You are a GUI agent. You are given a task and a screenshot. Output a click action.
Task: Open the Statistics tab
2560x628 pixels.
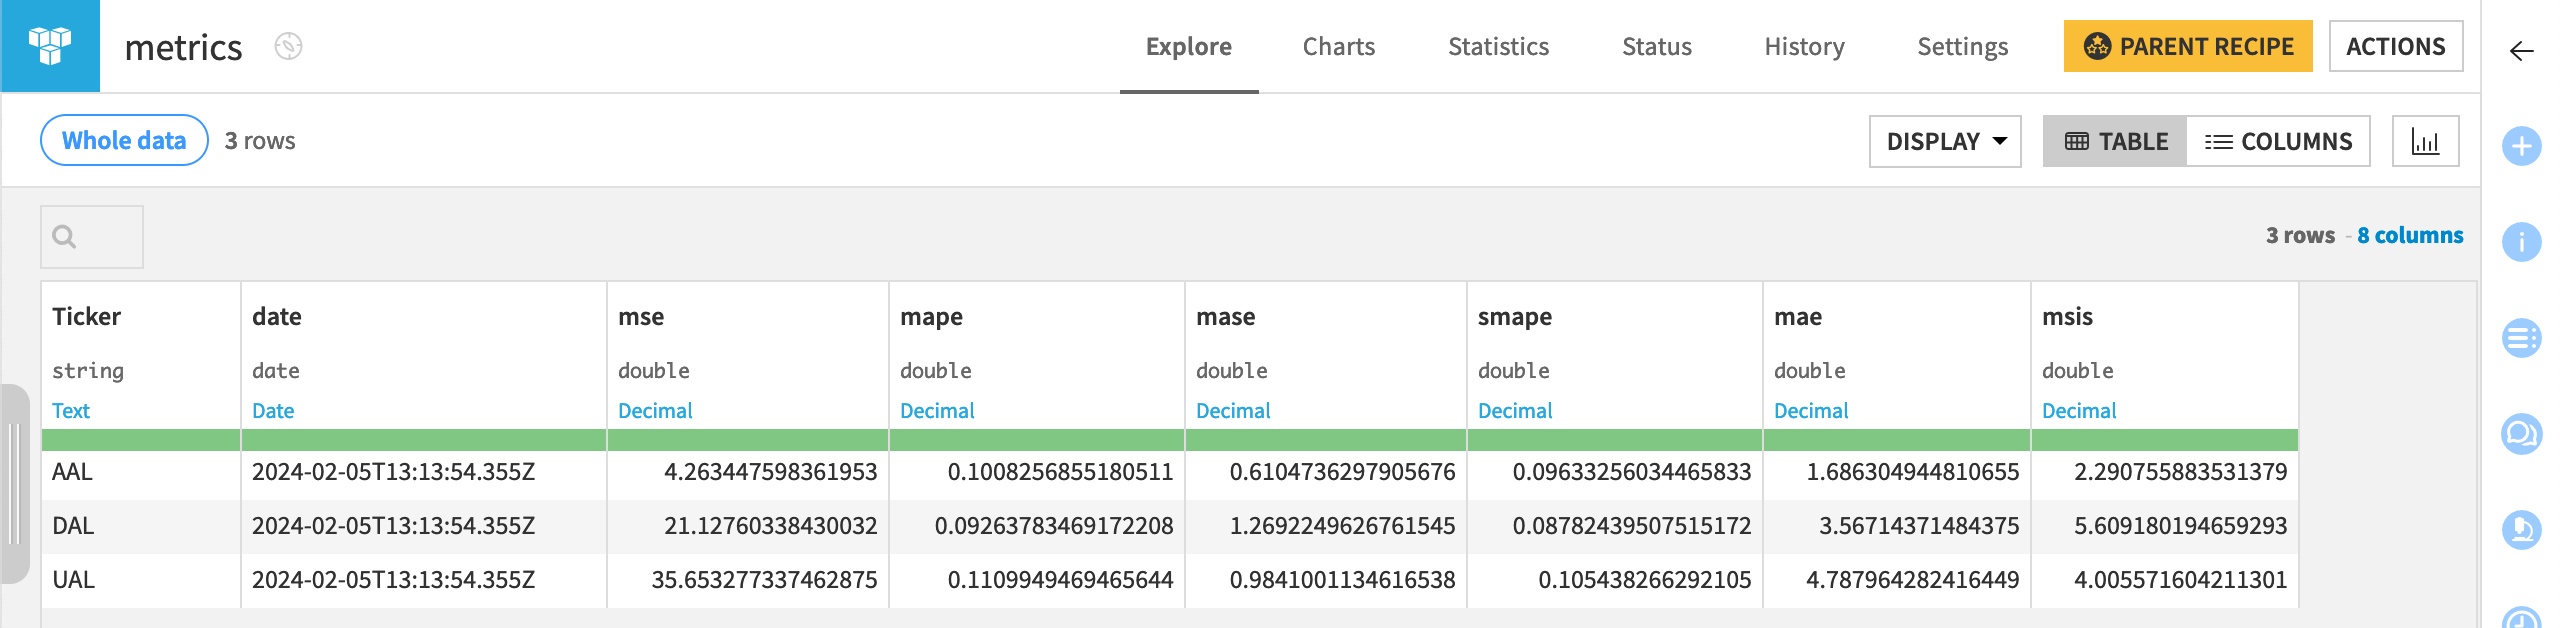(1498, 46)
